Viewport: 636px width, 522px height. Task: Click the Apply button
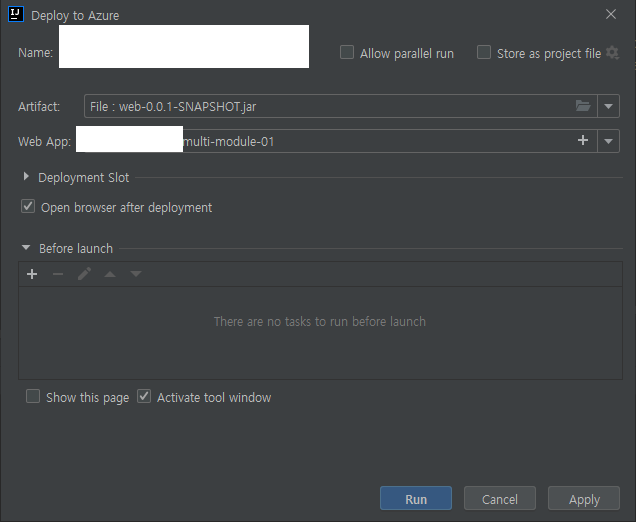(584, 498)
